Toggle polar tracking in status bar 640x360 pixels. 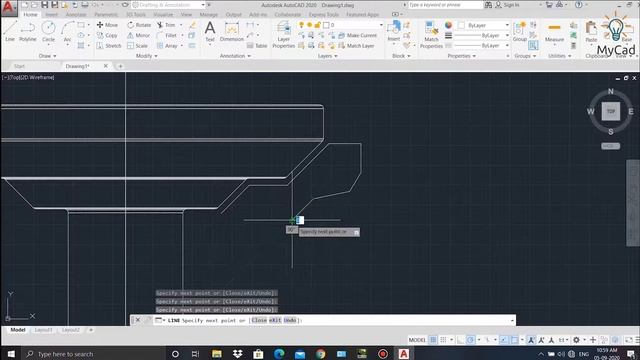coord(471,340)
